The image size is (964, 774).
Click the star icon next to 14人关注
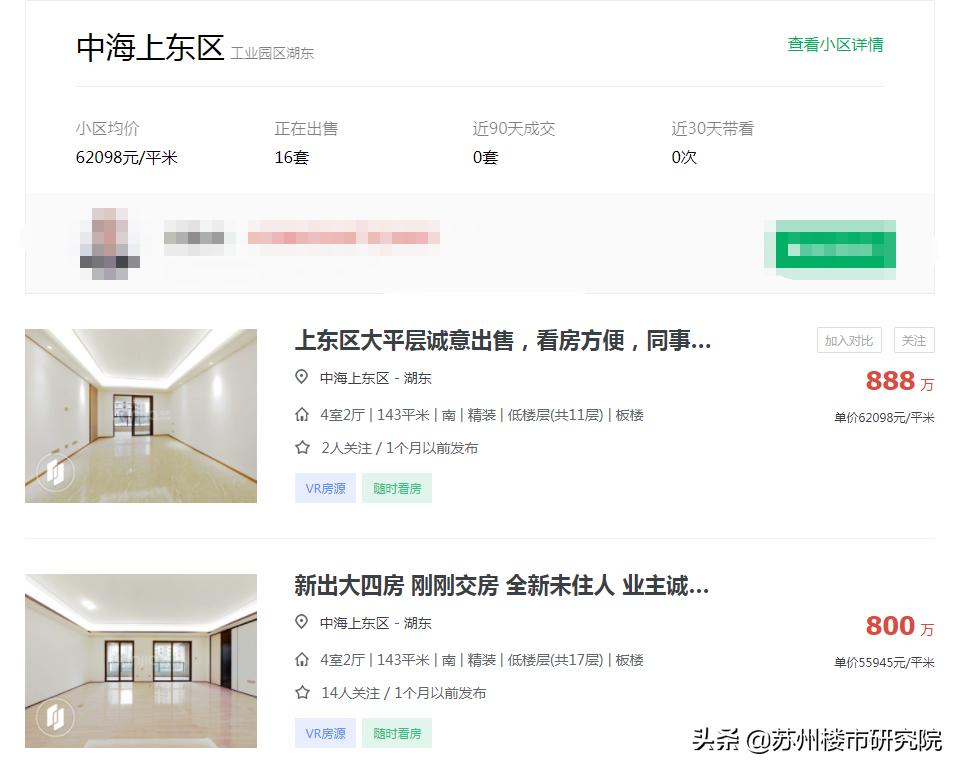(x=301, y=692)
